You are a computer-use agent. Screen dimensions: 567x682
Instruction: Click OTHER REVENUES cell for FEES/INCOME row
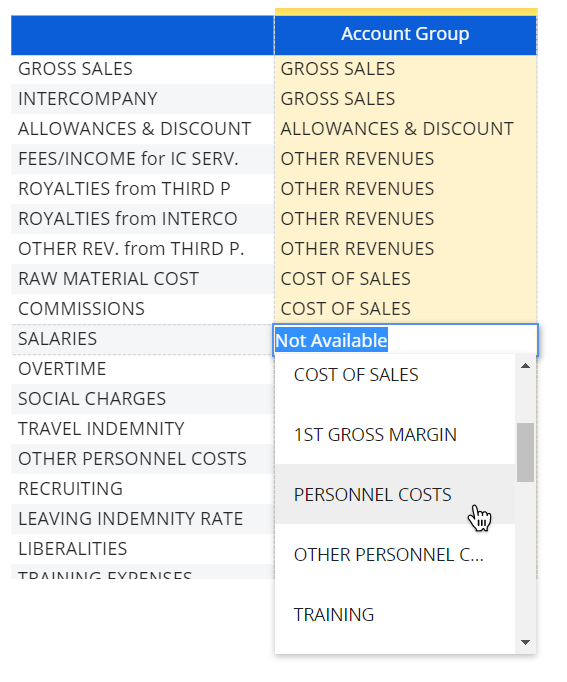tap(406, 159)
